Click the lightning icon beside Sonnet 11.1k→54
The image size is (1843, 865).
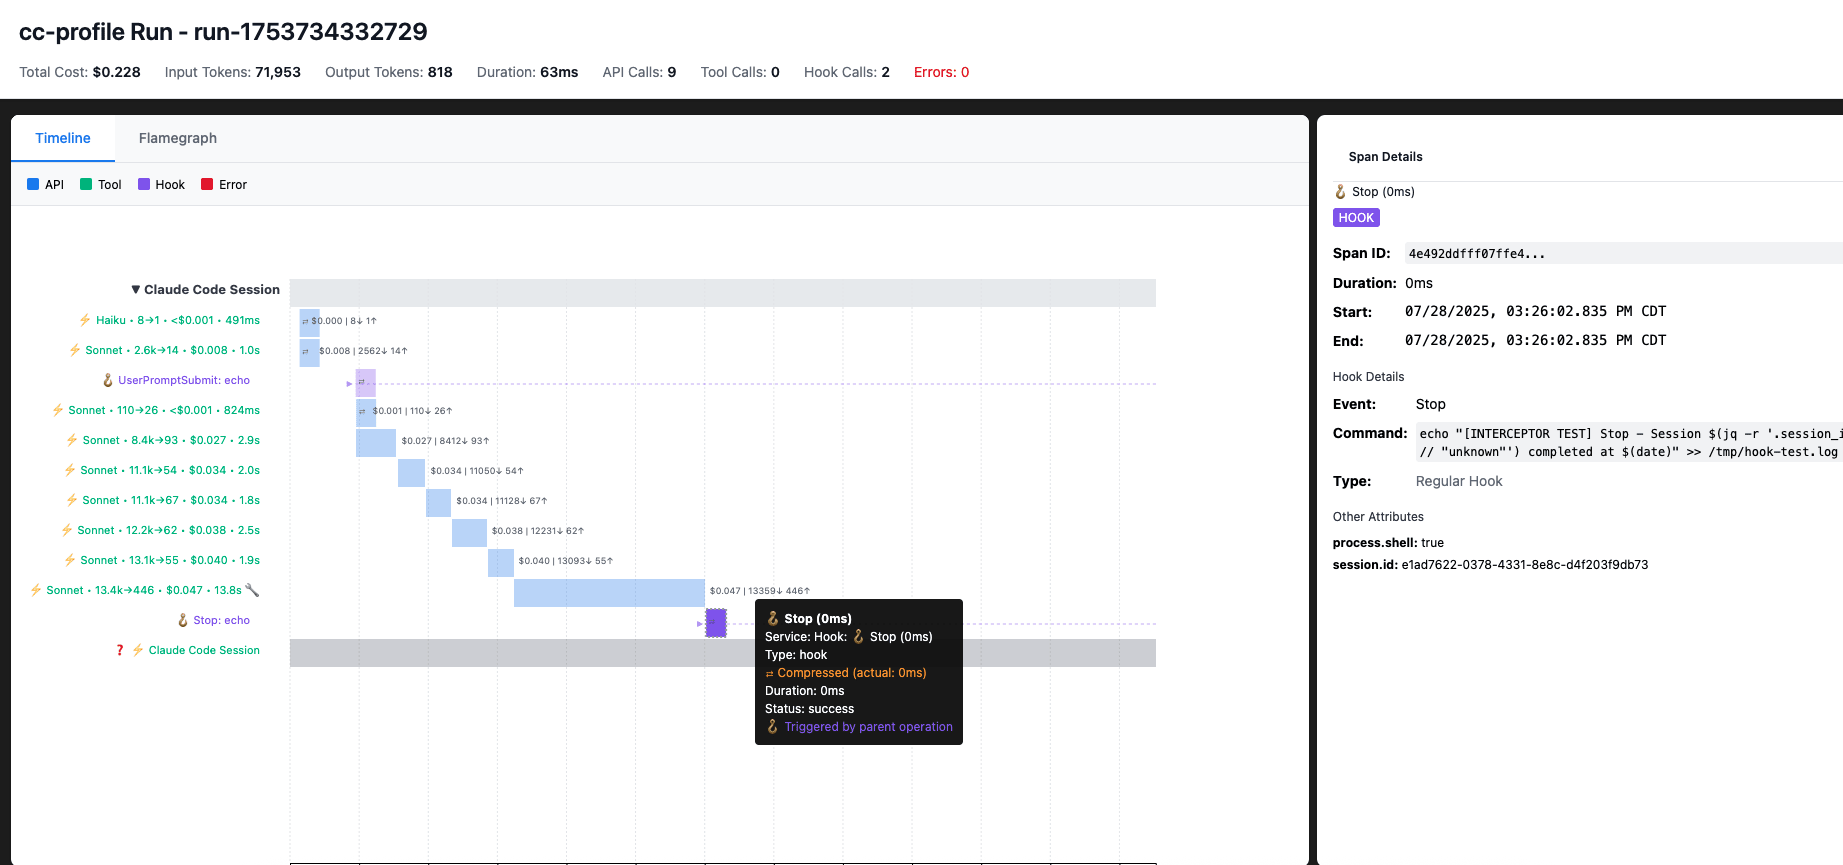point(70,470)
